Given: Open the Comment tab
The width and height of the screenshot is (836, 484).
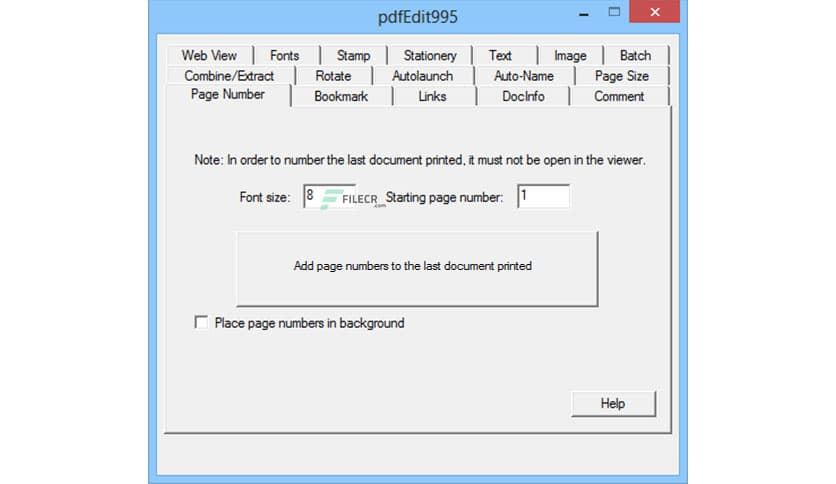Looking at the screenshot, I should [619, 96].
